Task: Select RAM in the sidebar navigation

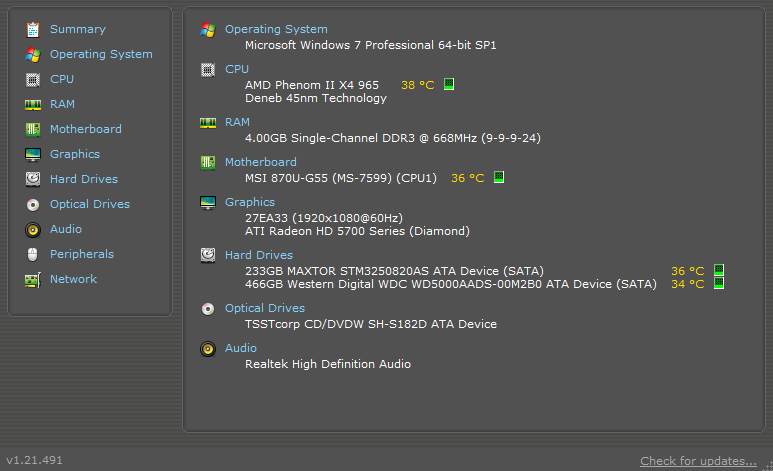Action: (63, 104)
